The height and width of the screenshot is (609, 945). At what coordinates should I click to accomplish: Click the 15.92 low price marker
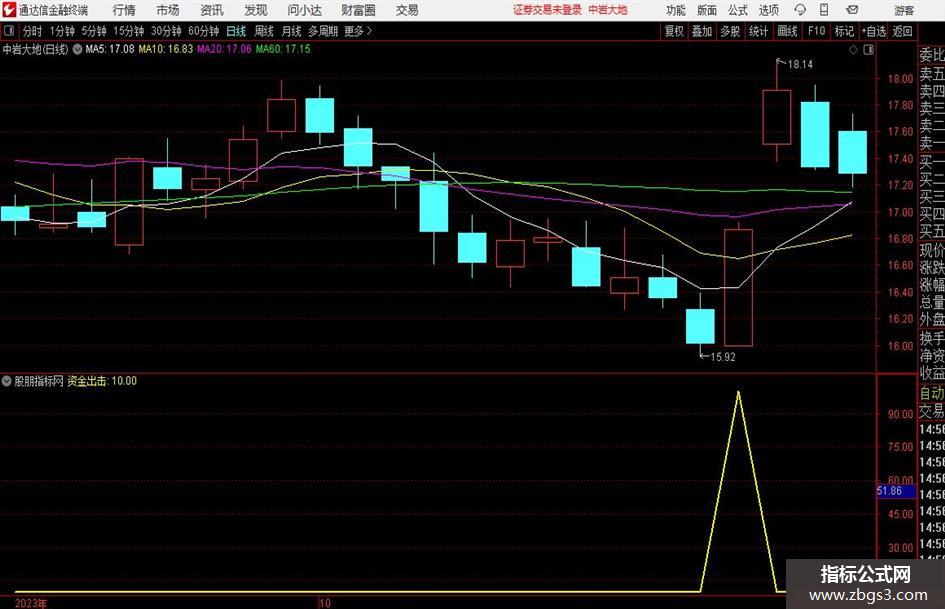click(x=723, y=357)
